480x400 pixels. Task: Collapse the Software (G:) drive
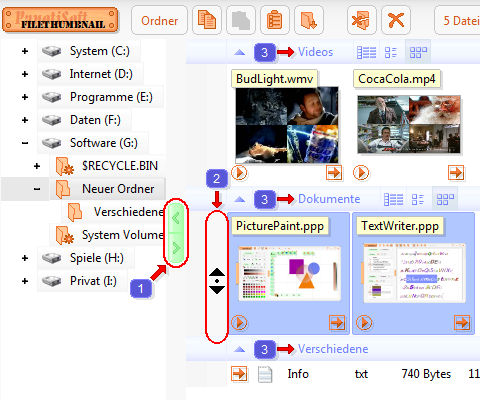pyautogui.click(x=25, y=143)
